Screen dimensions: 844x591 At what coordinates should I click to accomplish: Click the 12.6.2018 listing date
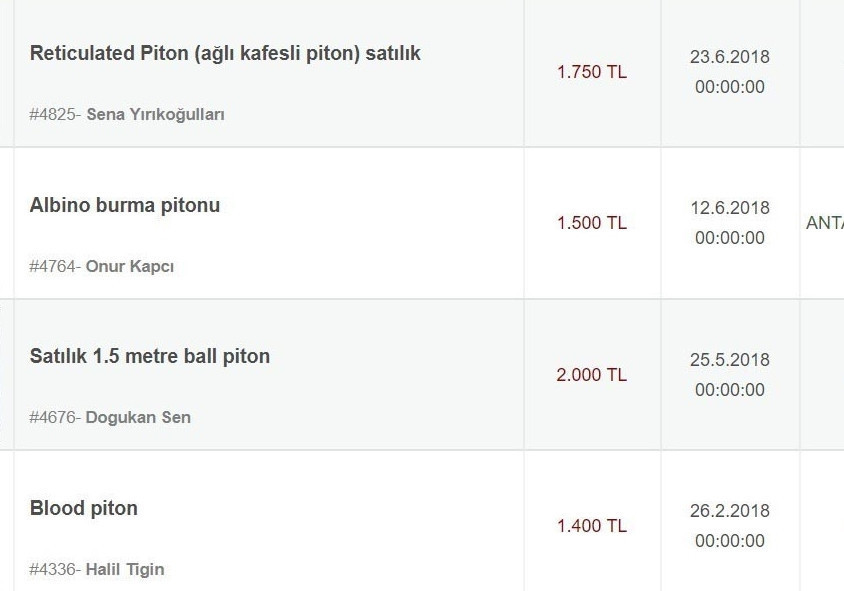730,208
